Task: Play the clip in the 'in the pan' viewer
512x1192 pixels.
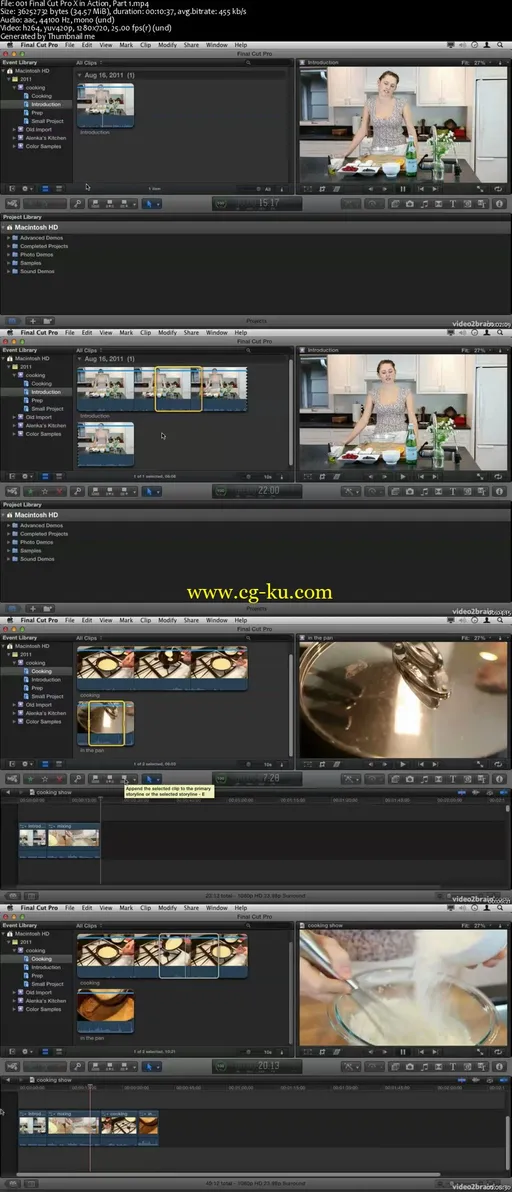Action: 403,764
